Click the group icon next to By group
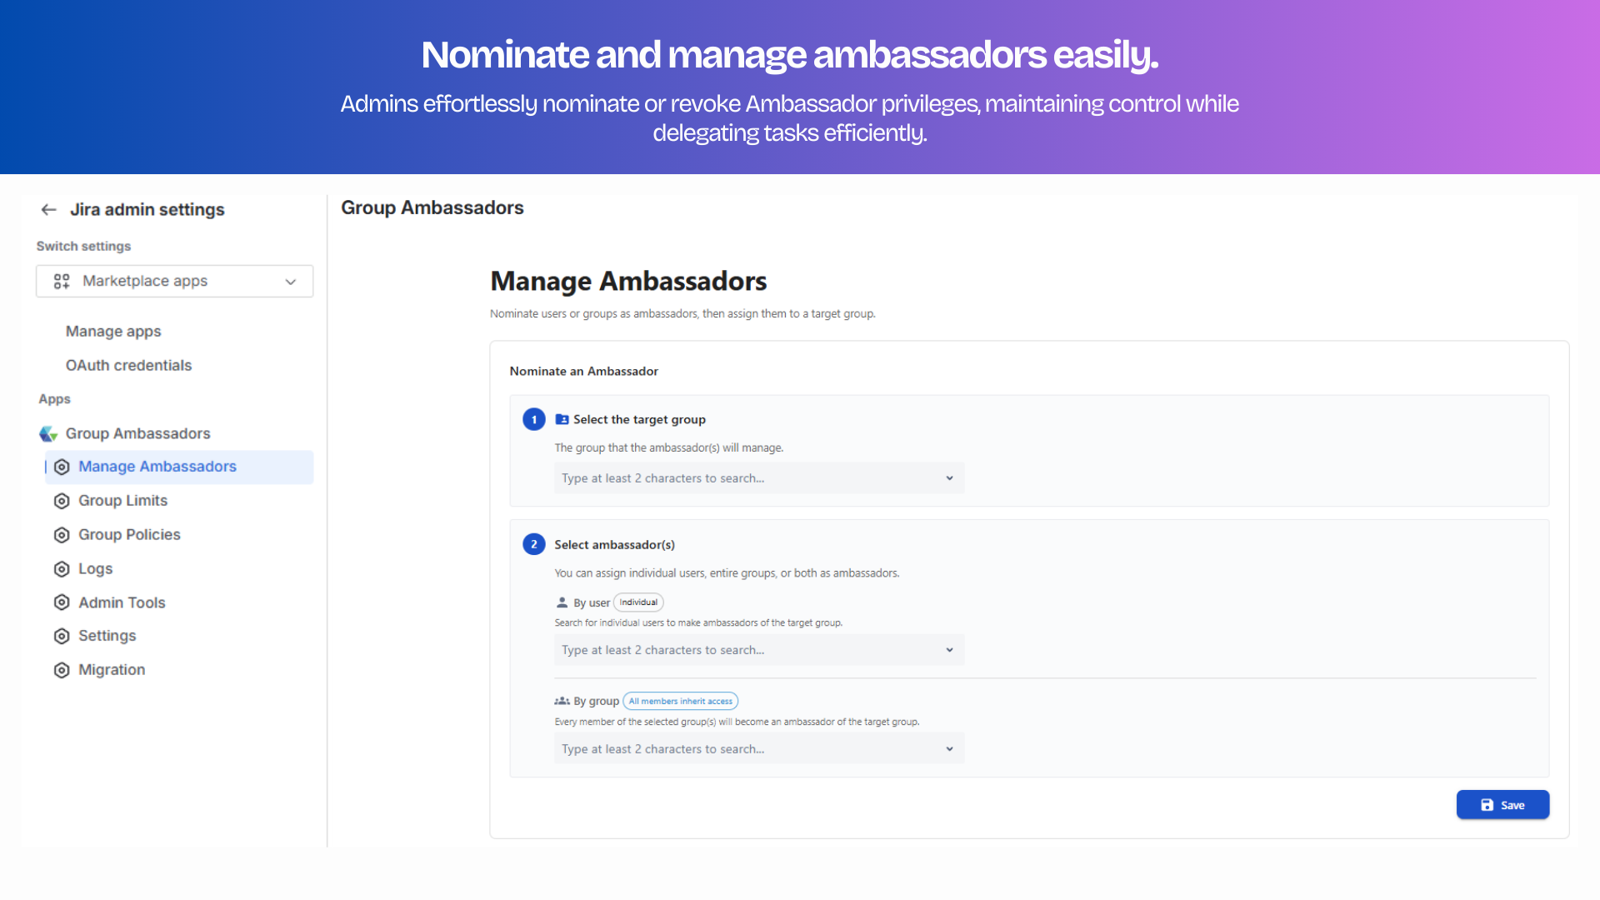The height and width of the screenshot is (900, 1600). pyautogui.click(x=560, y=701)
